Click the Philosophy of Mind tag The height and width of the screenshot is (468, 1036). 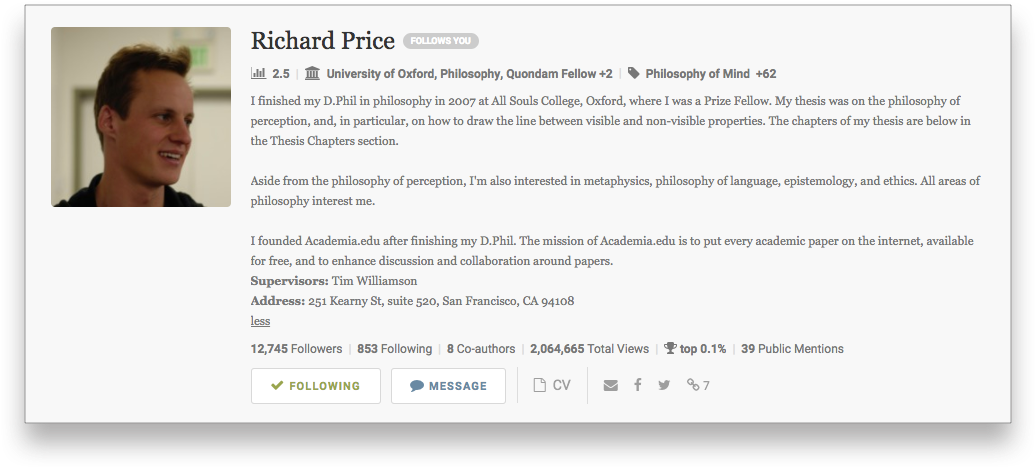698,74
